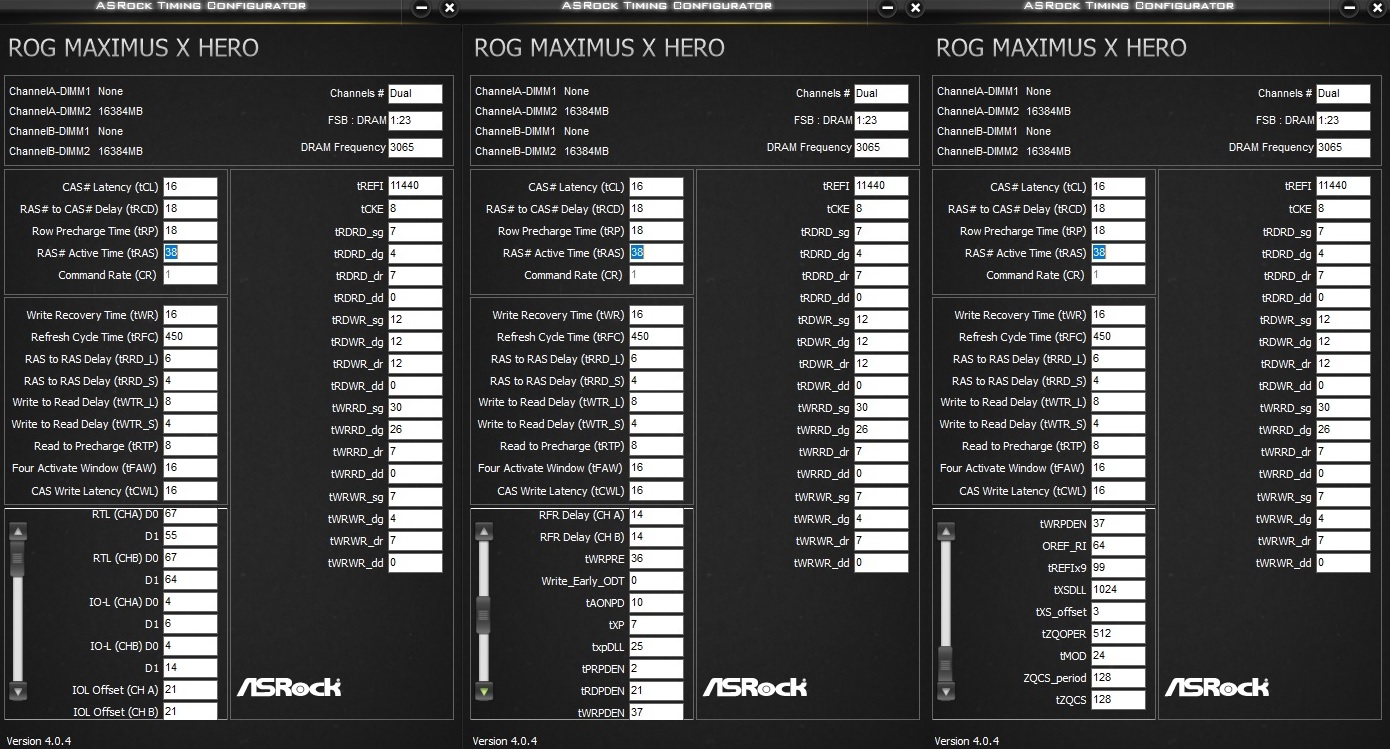Image resolution: width=1390 pixels, height=749 pixels.
Task: Select the tRDPDEN value field
Action: click(x=656, y=690)
